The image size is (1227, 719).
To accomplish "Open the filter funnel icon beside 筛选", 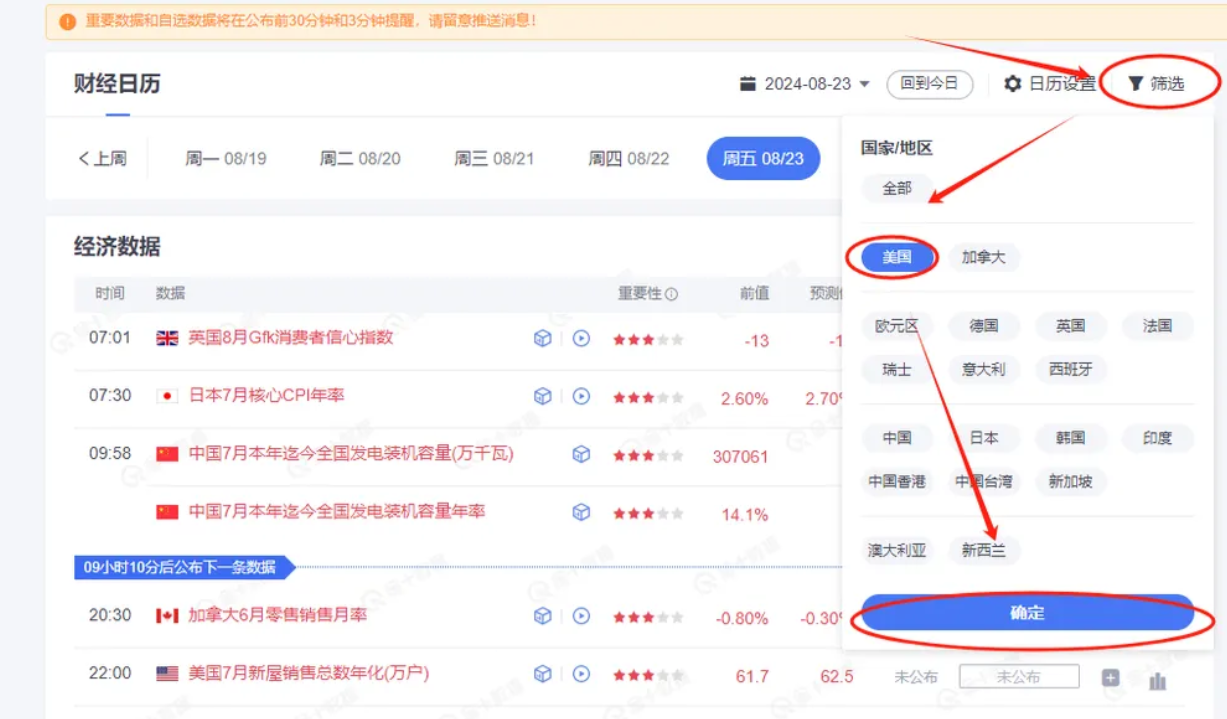I will pos(1134,84).
